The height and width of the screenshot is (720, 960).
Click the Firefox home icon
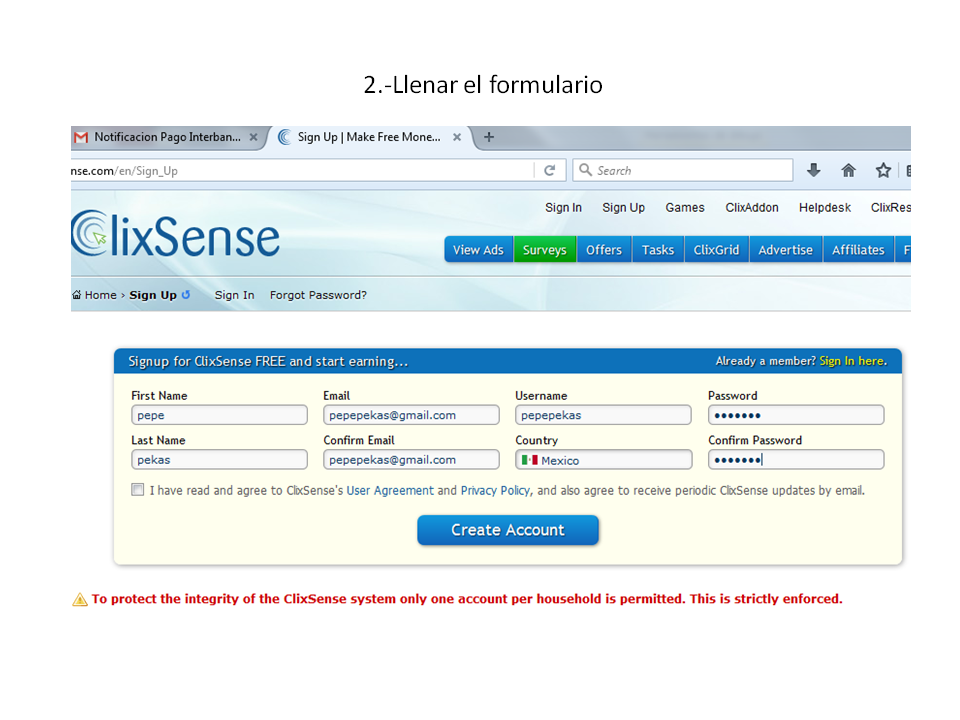(x=848, y=170)
